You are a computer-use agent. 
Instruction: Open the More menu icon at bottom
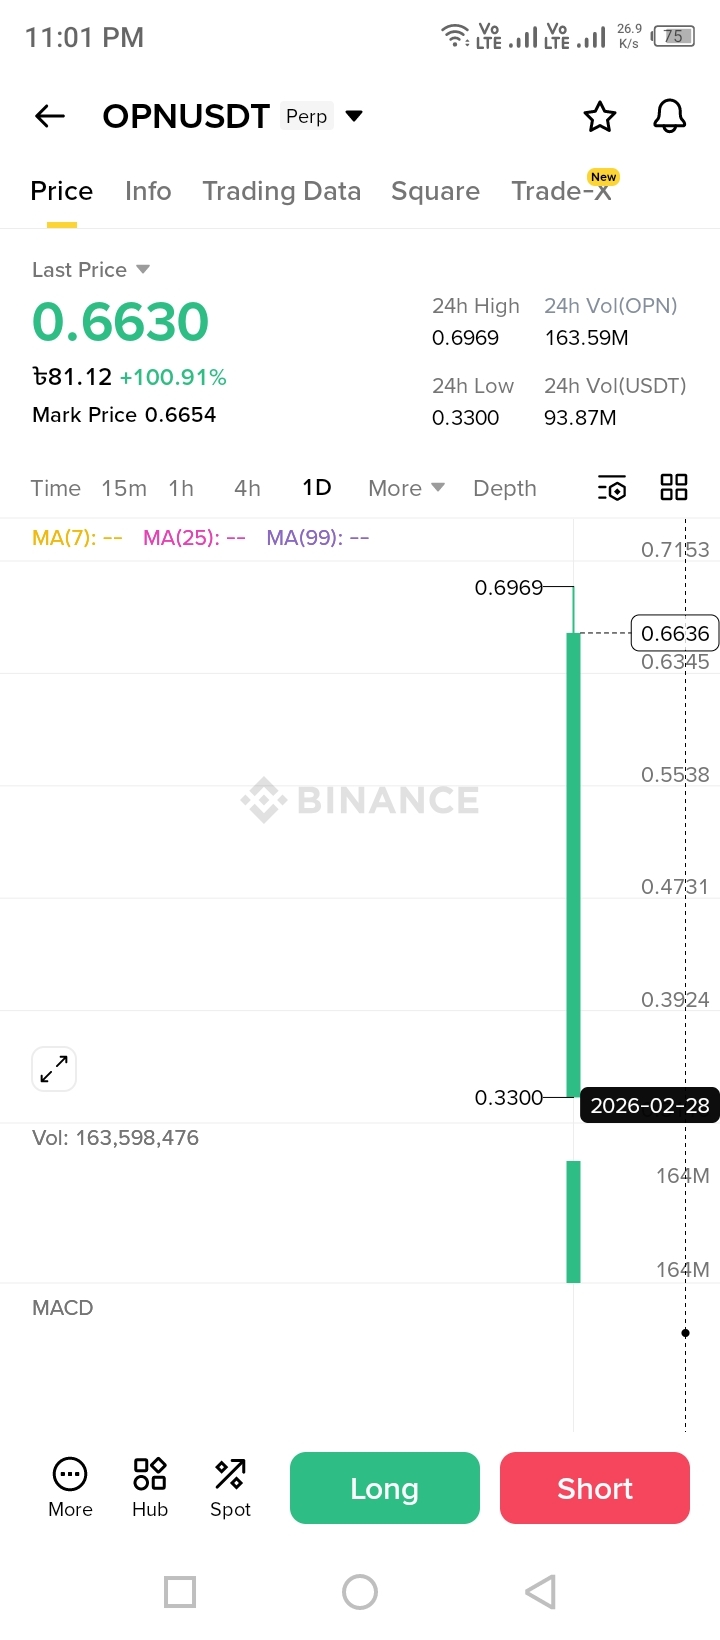(x=70, y=1474)
